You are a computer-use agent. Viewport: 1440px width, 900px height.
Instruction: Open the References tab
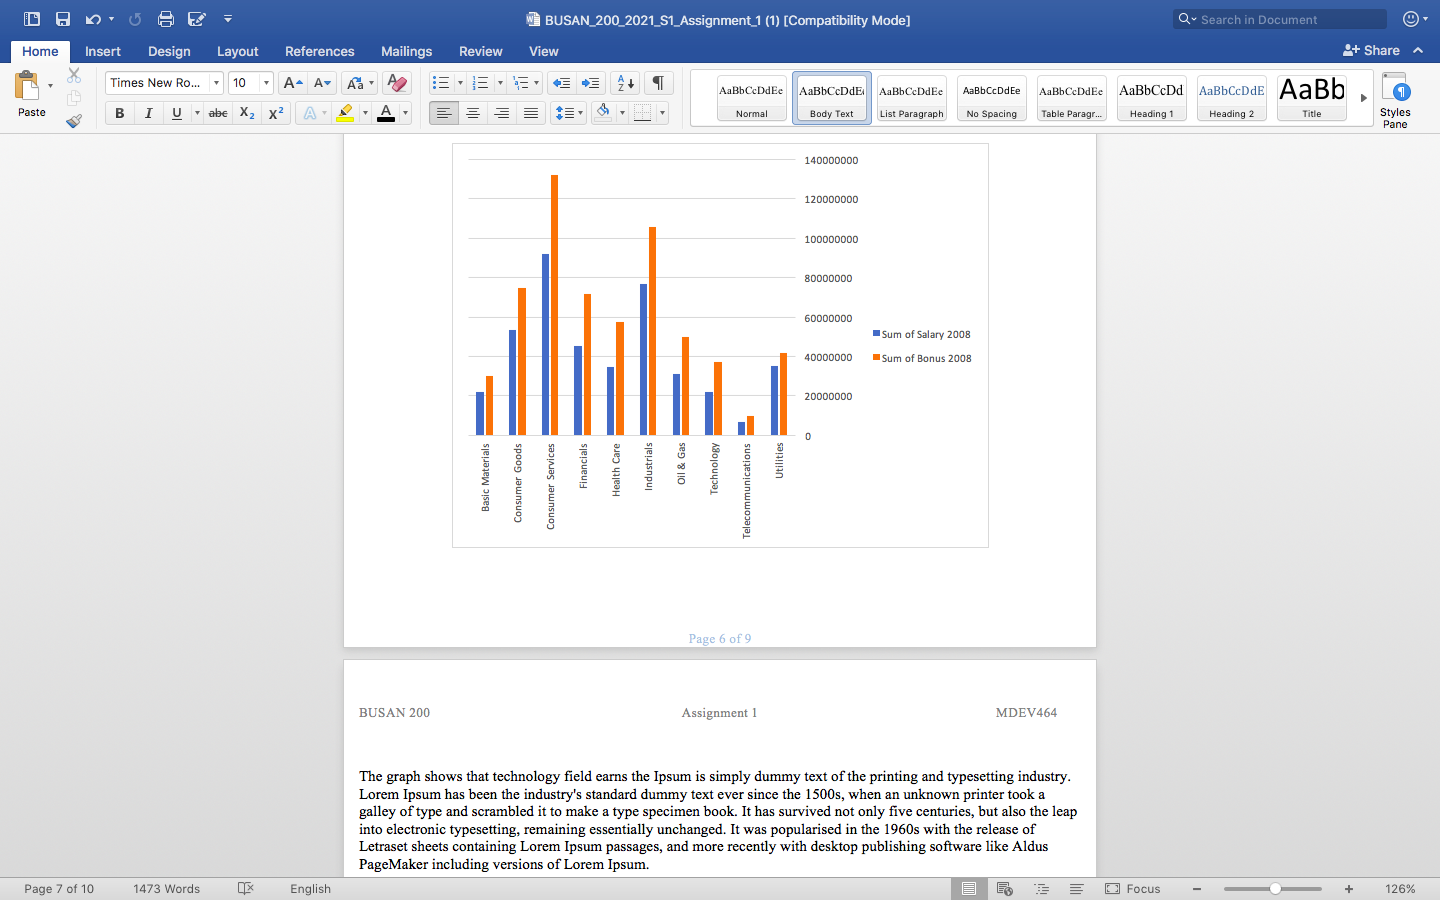point(319,51)
